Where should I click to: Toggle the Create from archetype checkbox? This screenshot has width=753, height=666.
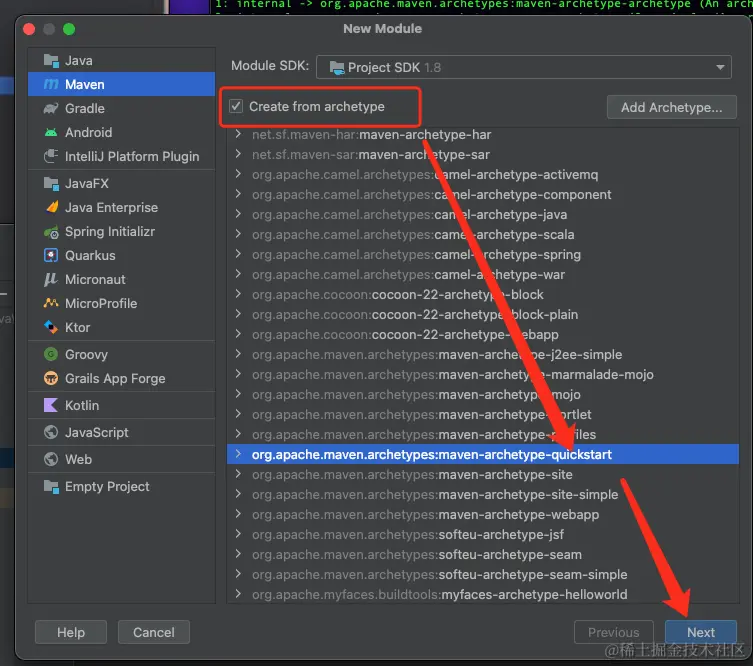point(236,106)
